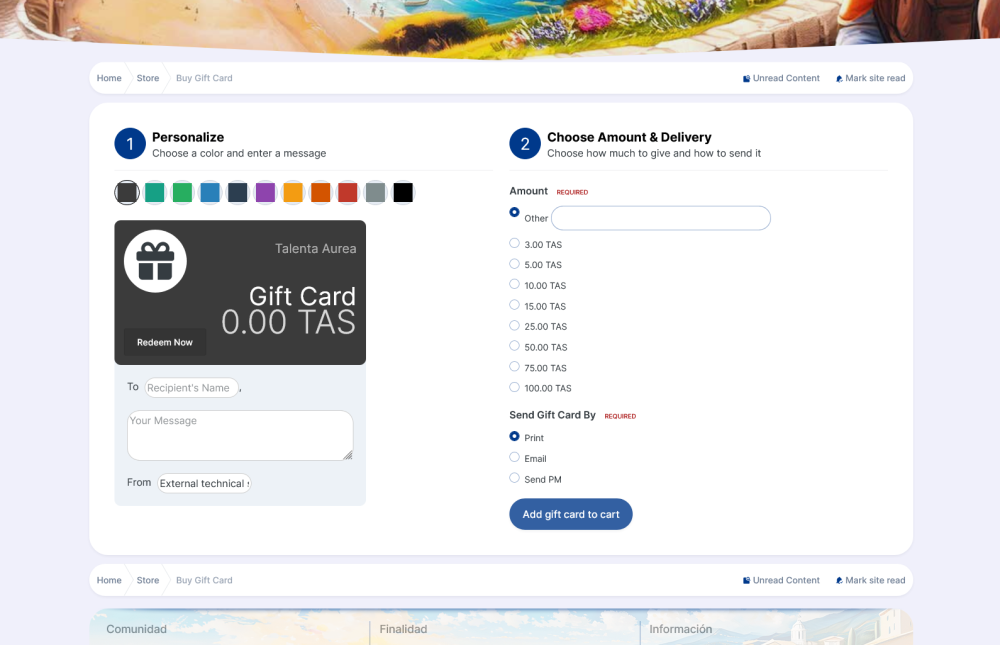
Task: Choose the dark orange card color swatch
Action: [320, 193]
